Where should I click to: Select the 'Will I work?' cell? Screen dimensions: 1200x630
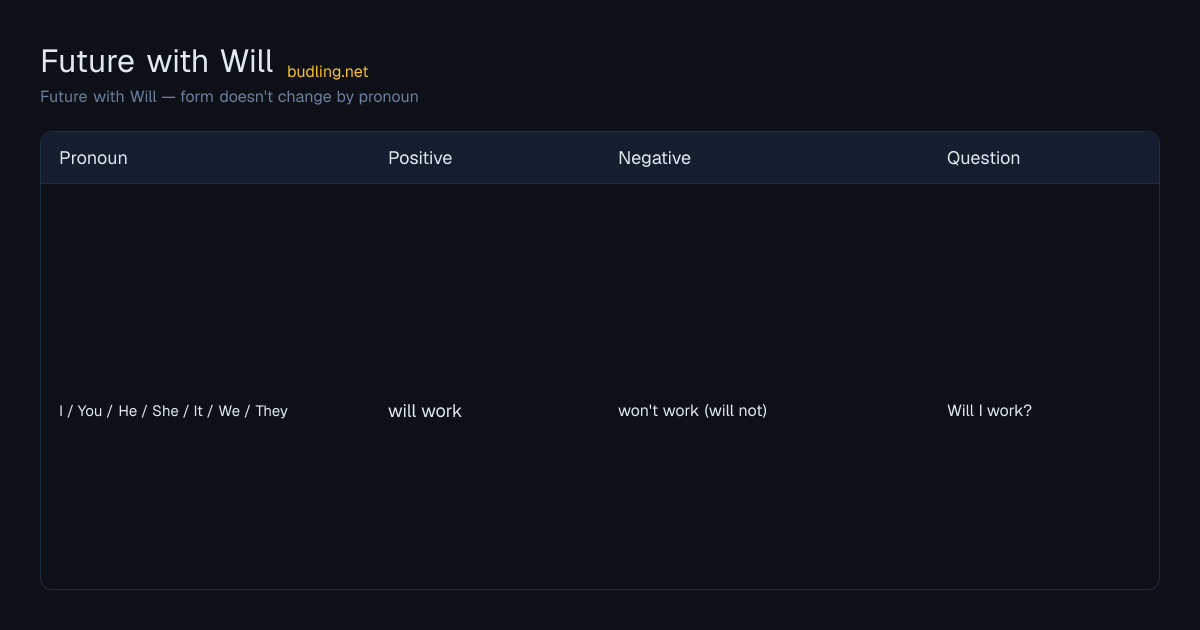[x=989, y=411]
